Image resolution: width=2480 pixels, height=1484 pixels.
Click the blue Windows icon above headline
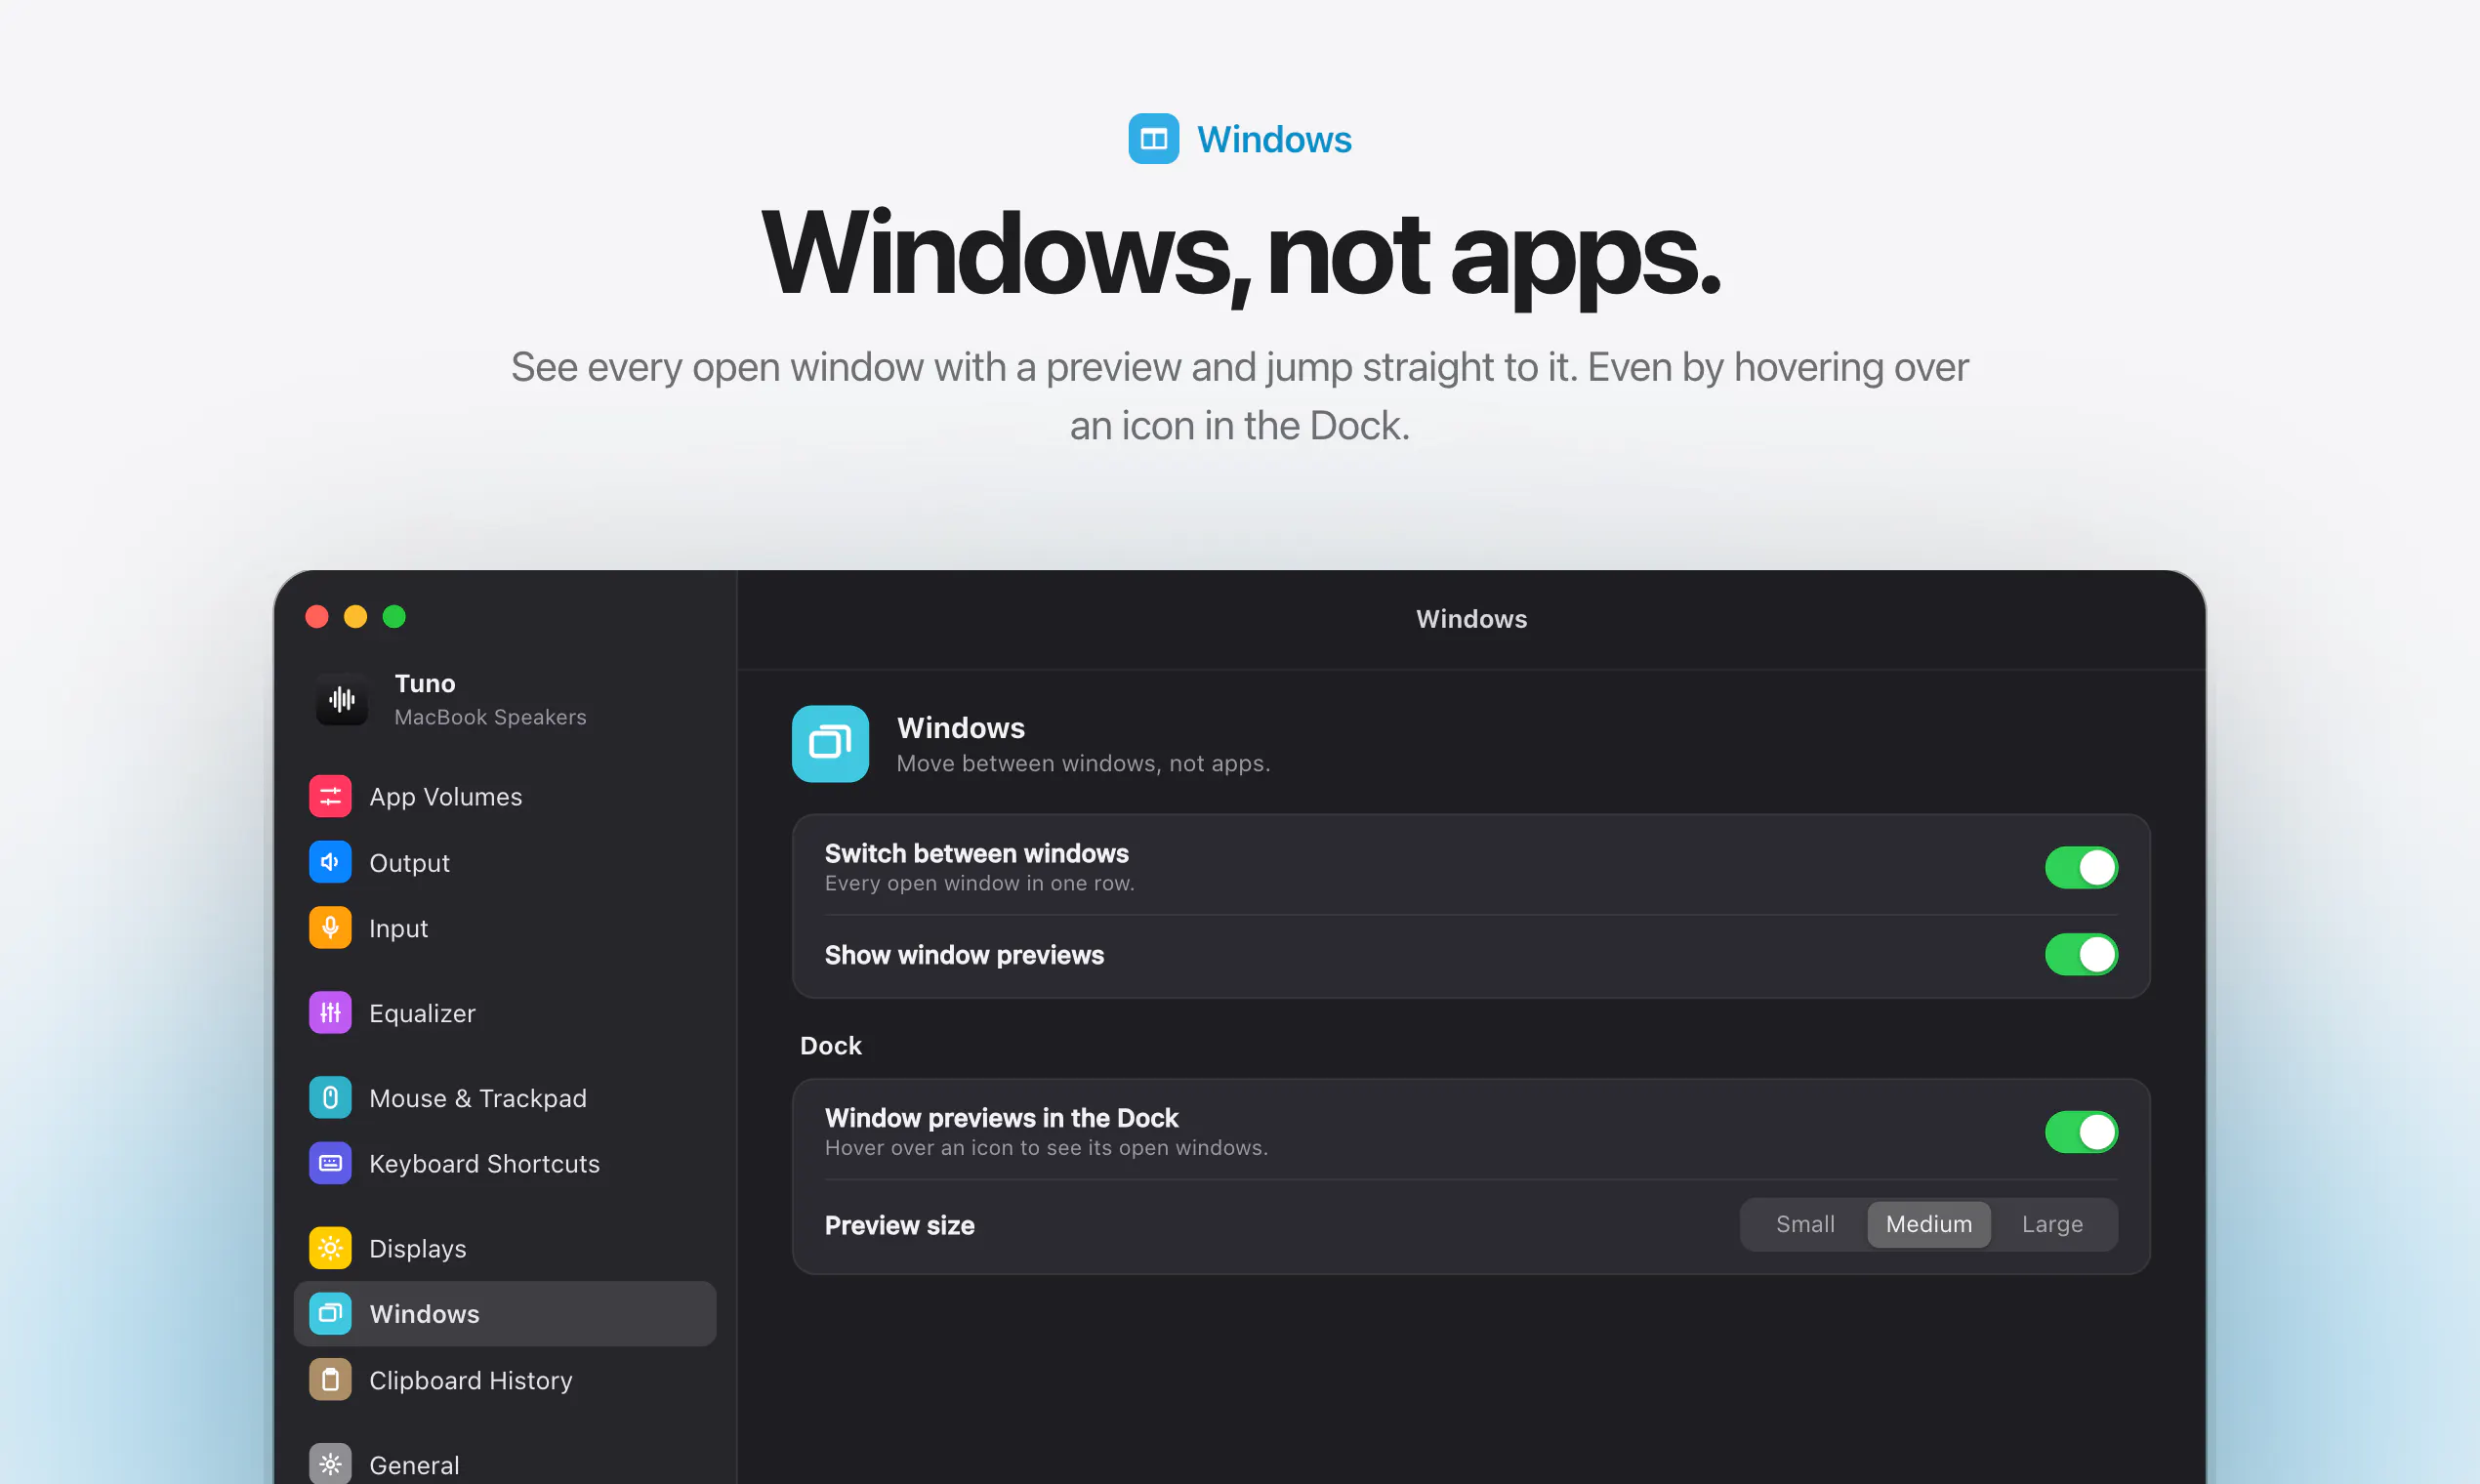tap(1154, 139)
